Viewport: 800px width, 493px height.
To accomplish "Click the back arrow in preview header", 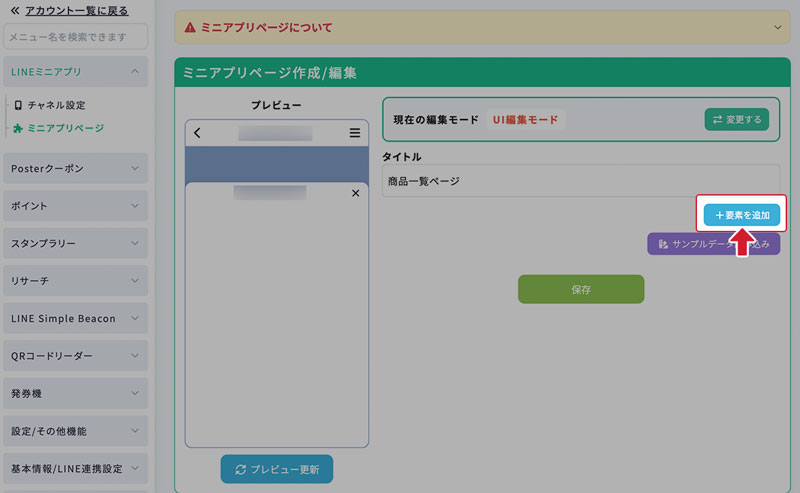I will click(x=198, y=133).
